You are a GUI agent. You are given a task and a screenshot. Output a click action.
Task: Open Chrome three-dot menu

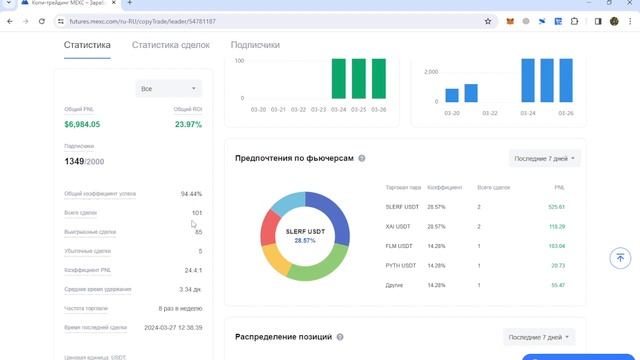(x=630, y=21)
